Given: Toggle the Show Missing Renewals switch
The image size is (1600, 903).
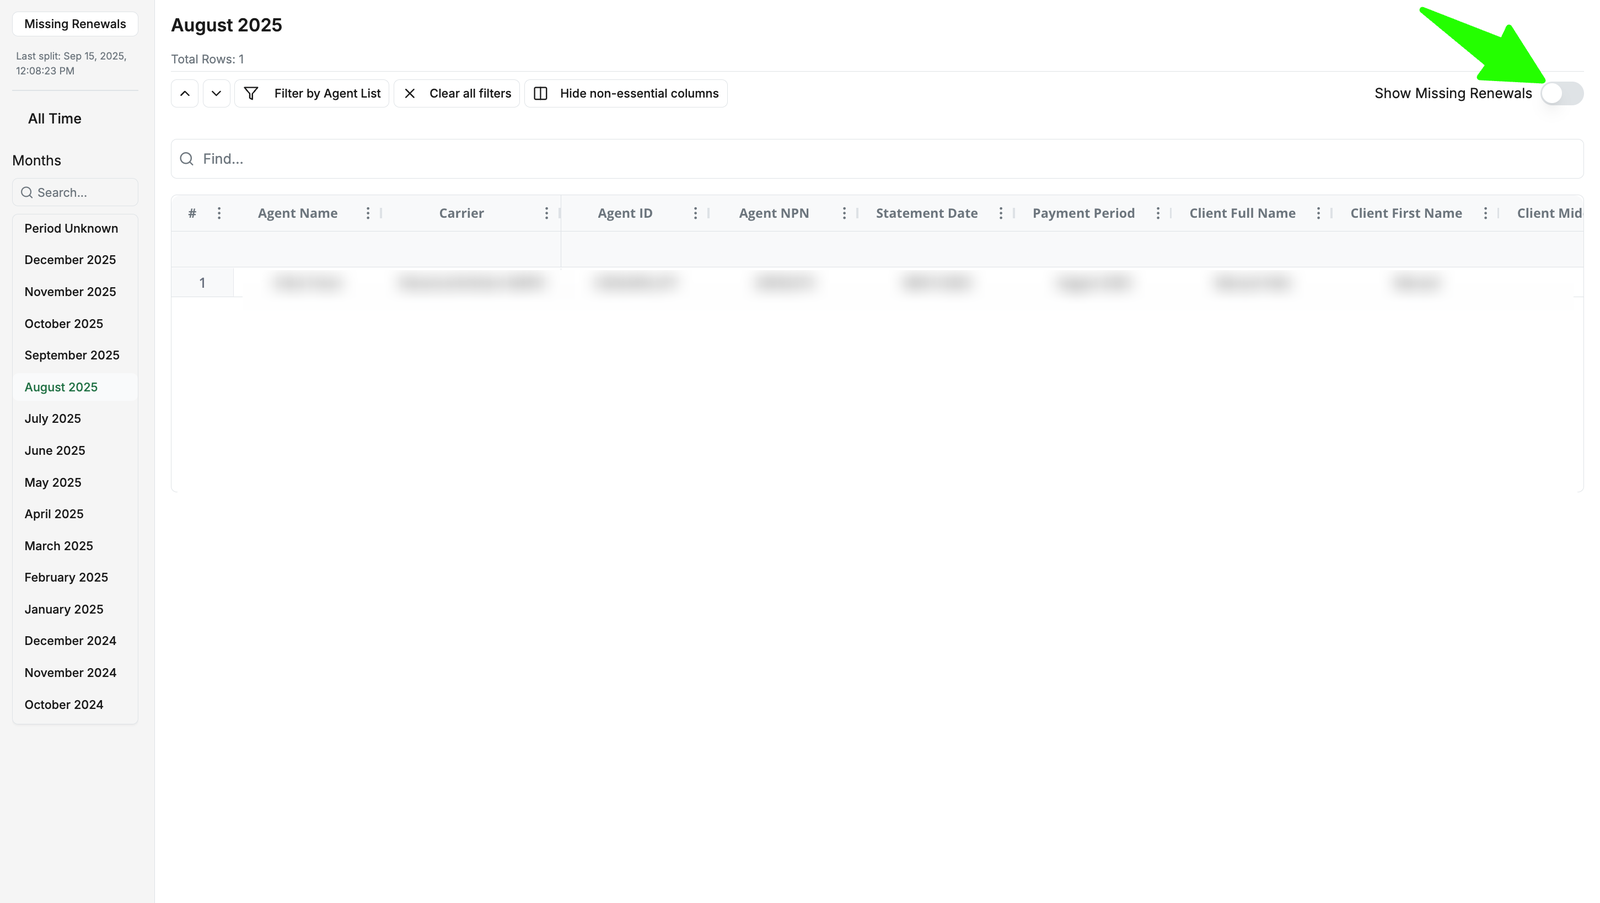Looking at the screenshot, I should (1561, 93).
